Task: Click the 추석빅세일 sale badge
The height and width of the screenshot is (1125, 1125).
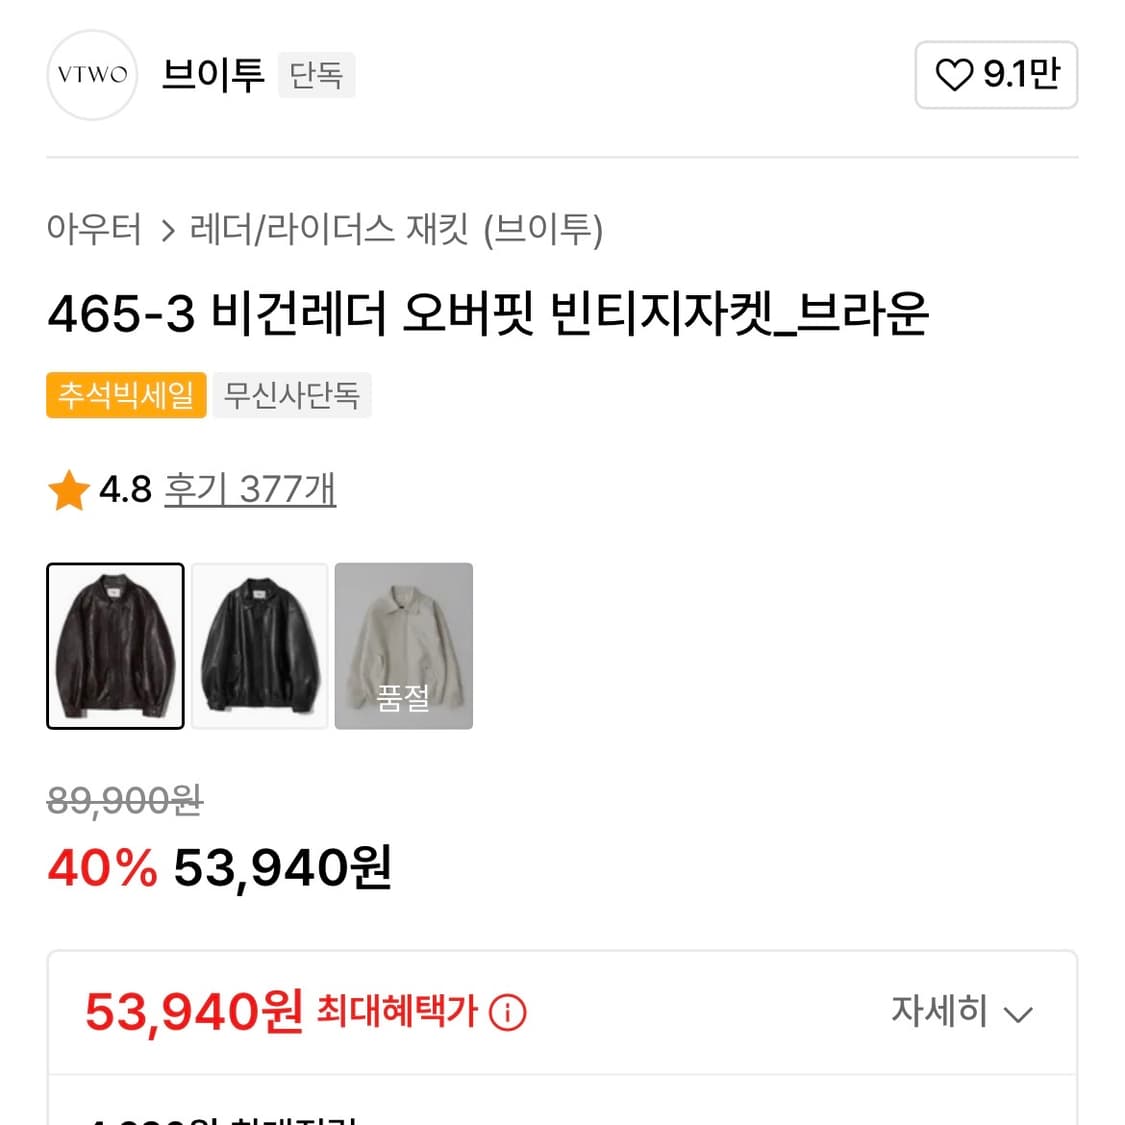Action: pos(126,395)
